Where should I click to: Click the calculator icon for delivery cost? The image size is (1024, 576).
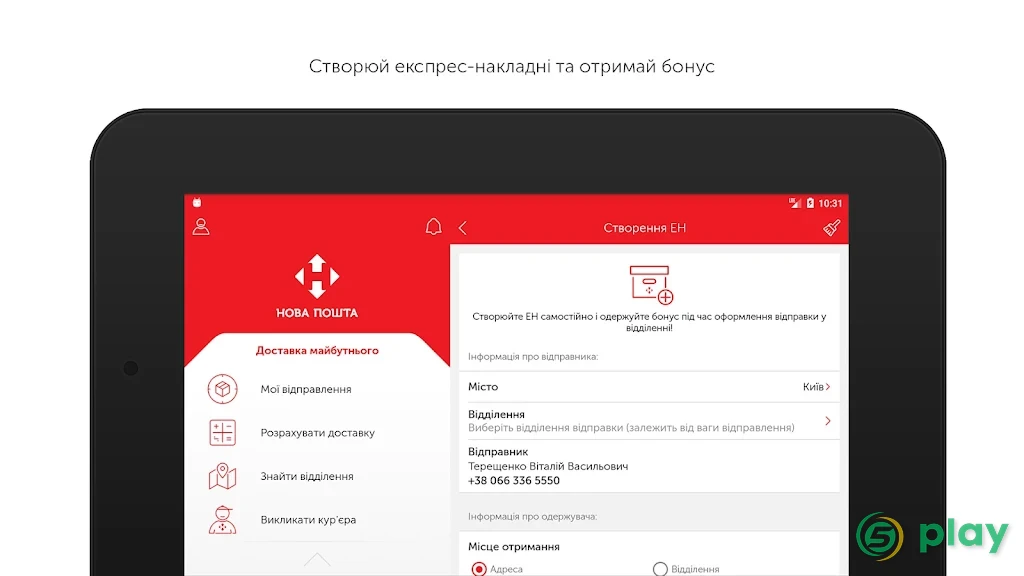click(x=222, y=432)
